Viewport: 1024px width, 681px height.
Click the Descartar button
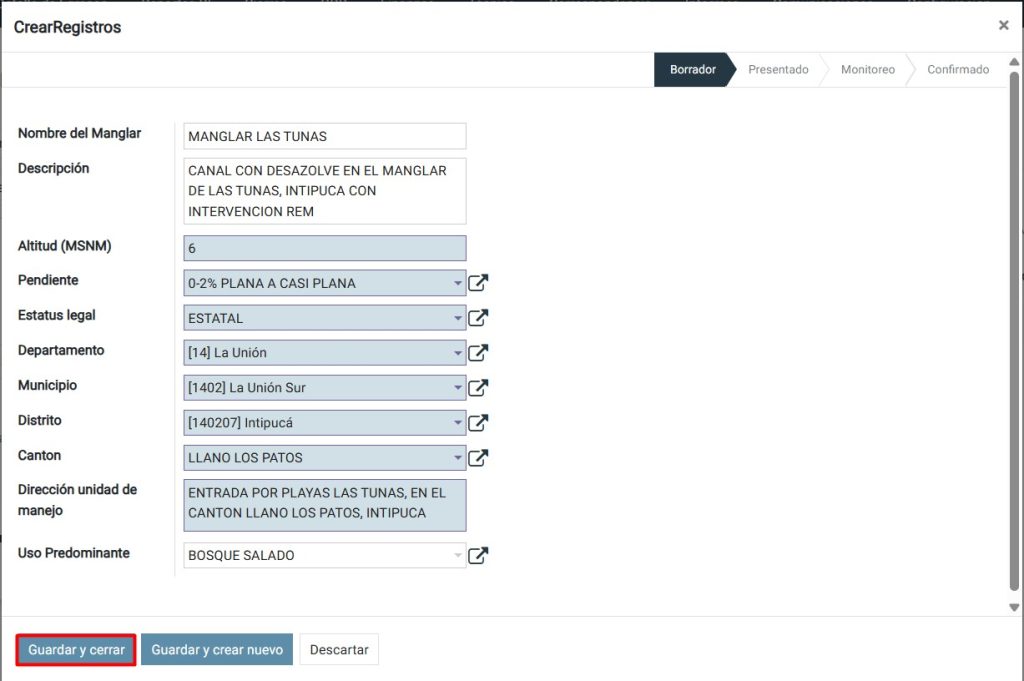(x=339, y=650)
